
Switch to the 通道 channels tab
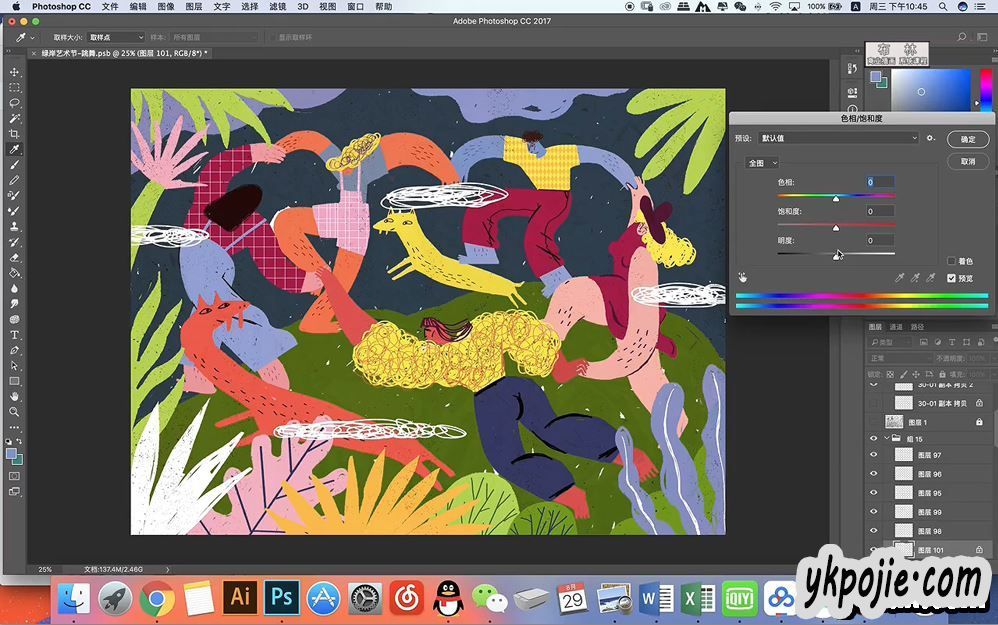[x=896, y=327]
